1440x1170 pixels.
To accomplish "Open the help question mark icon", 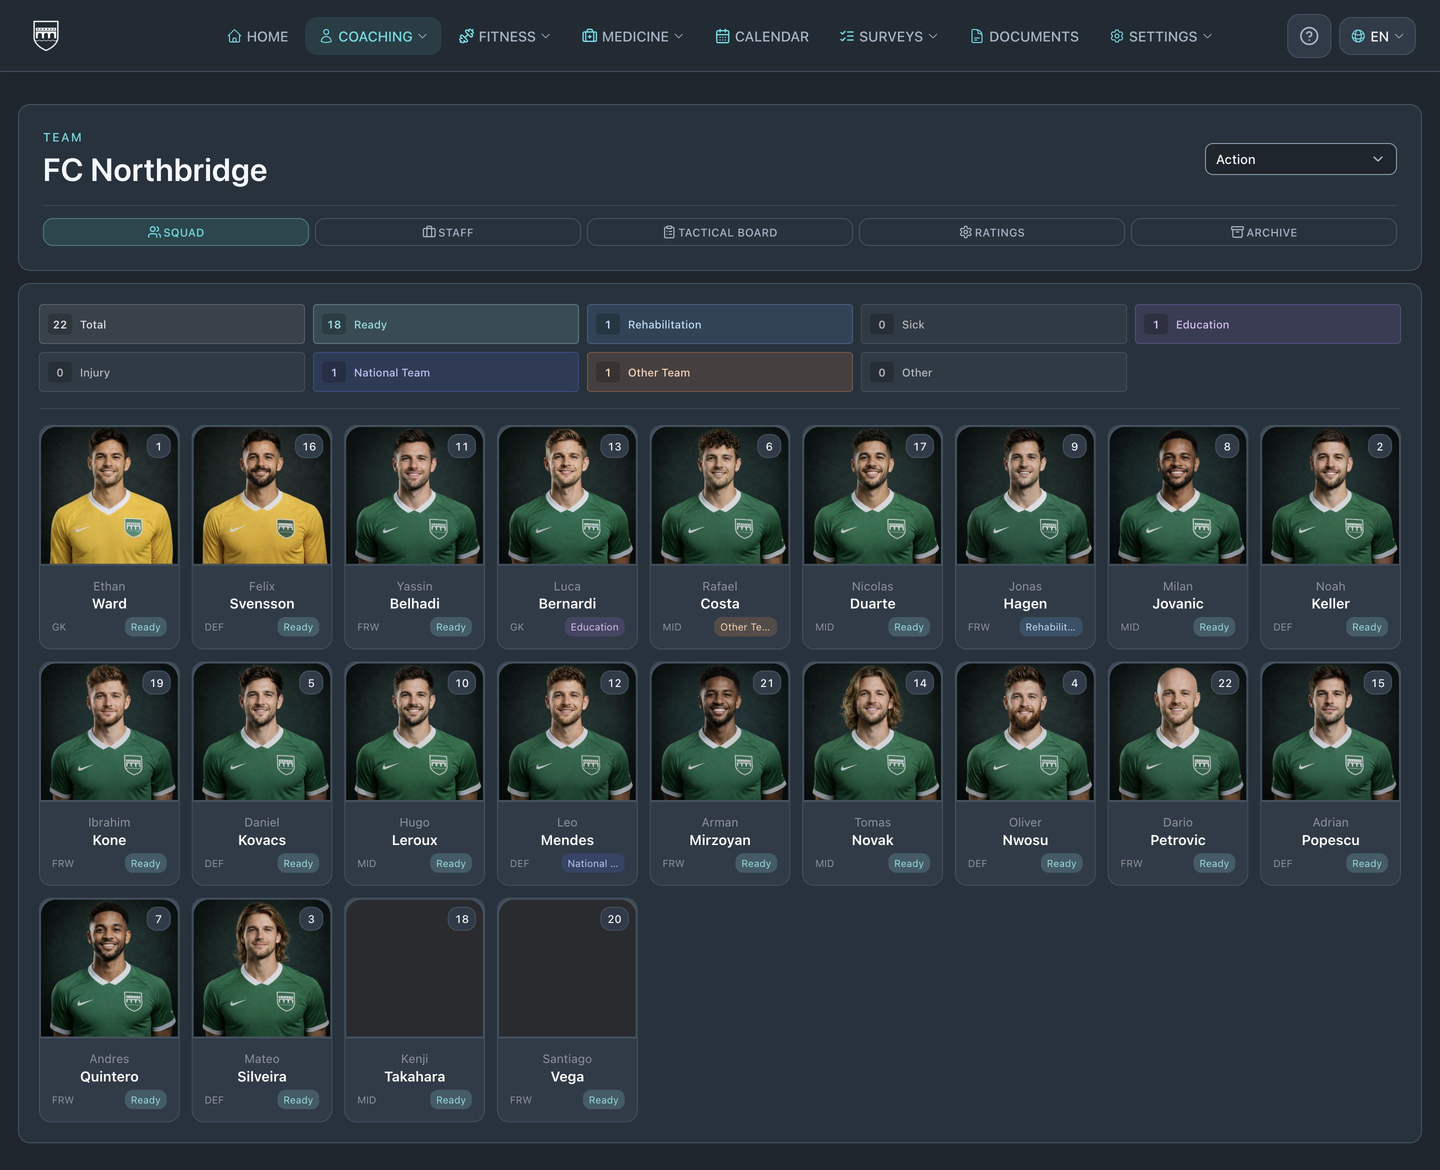I will coord(1309,36).
